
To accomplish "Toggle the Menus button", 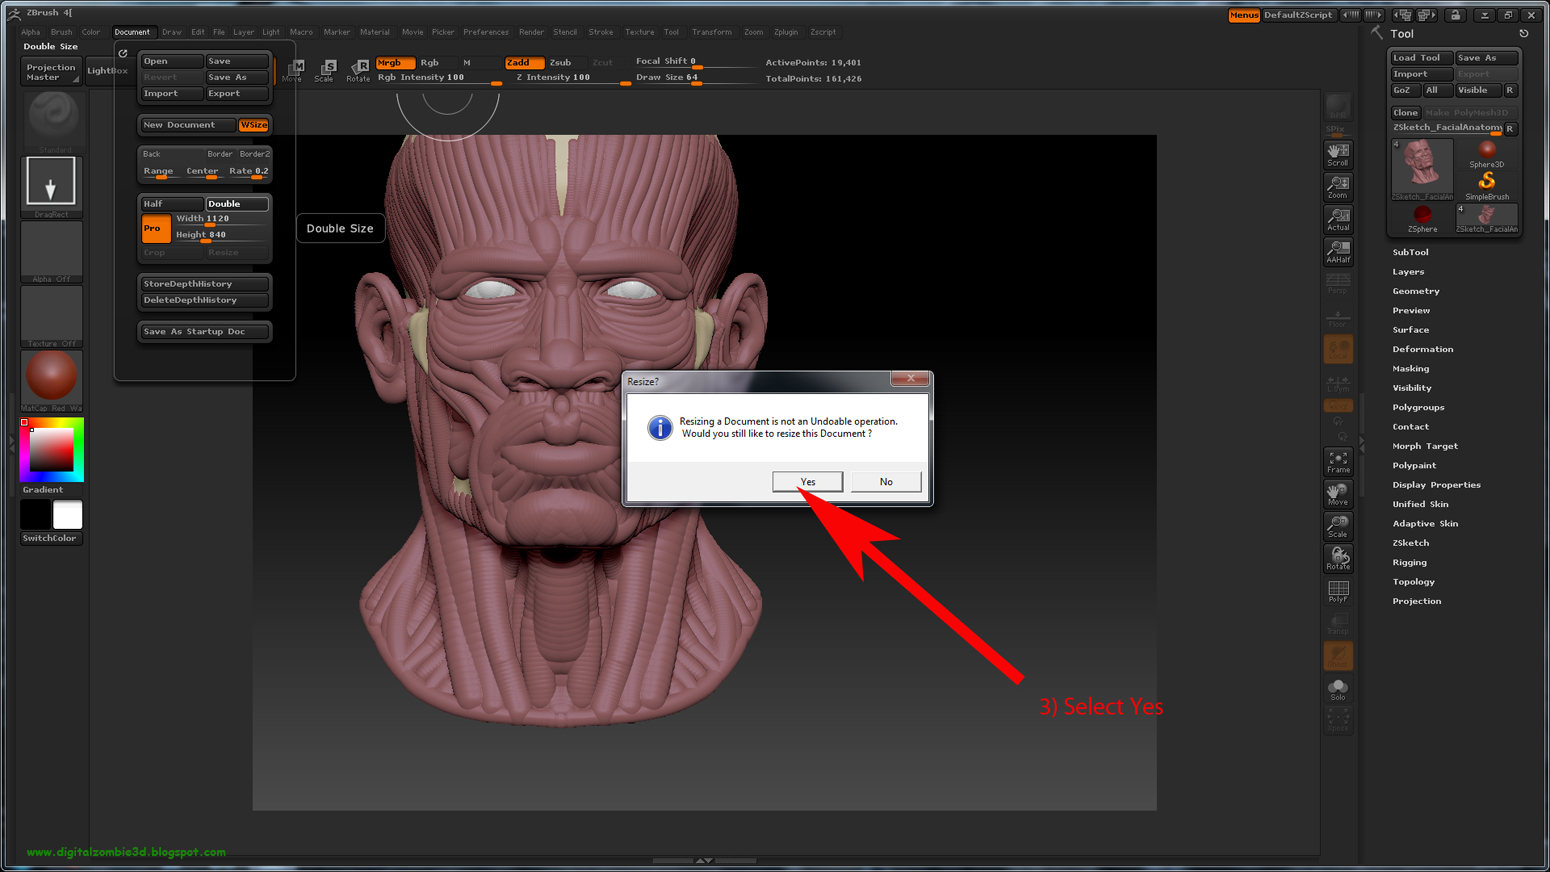I will pyautogui.click(x=1244, y=15).
